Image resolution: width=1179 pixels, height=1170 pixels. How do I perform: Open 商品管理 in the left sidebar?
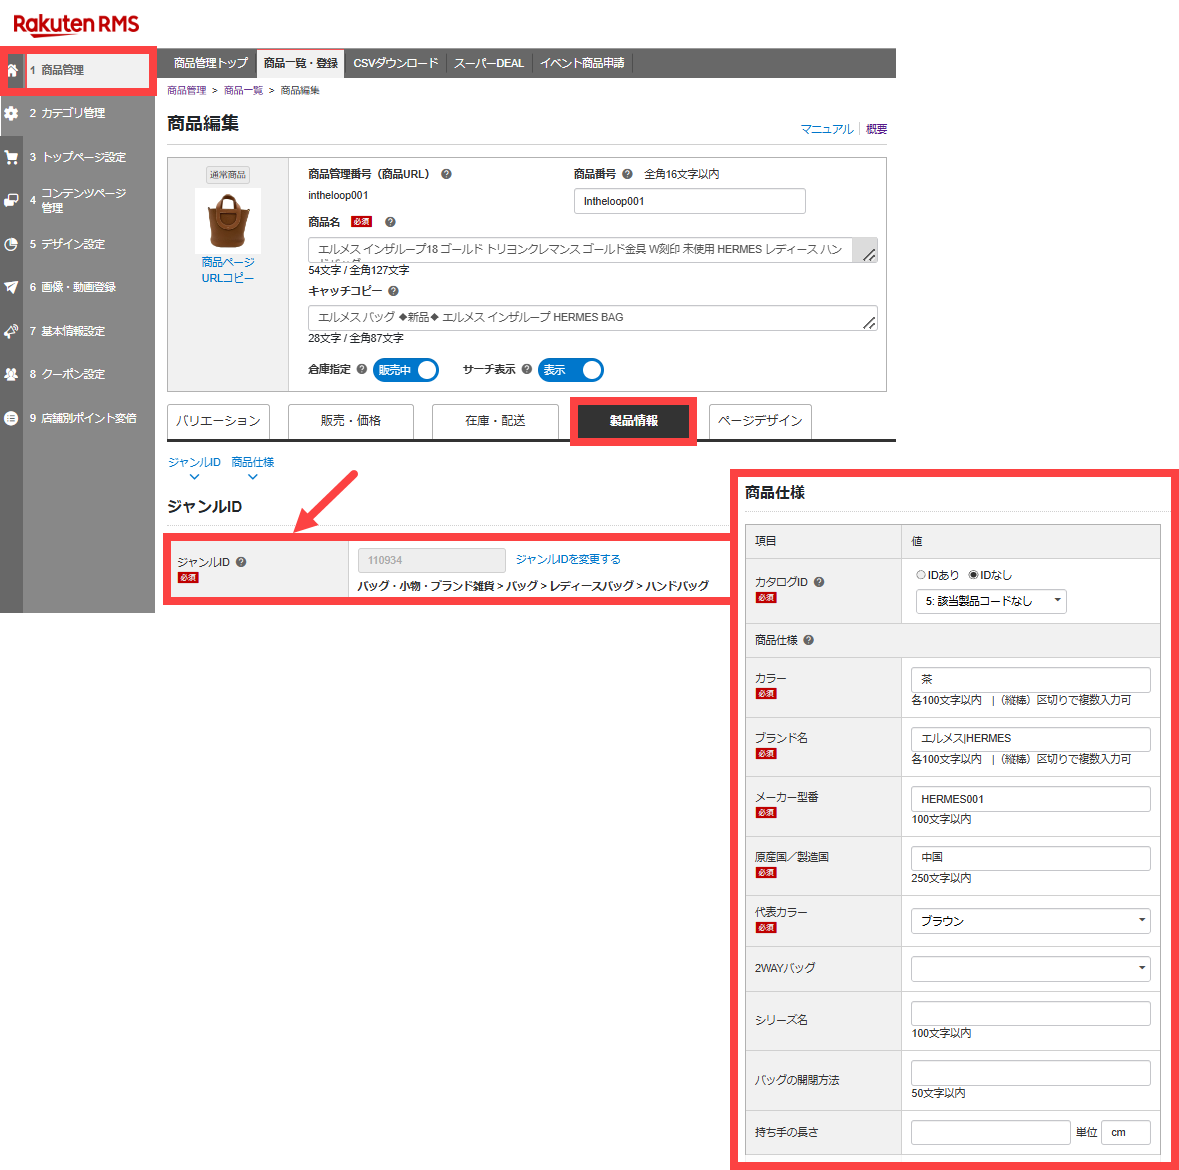87,70
